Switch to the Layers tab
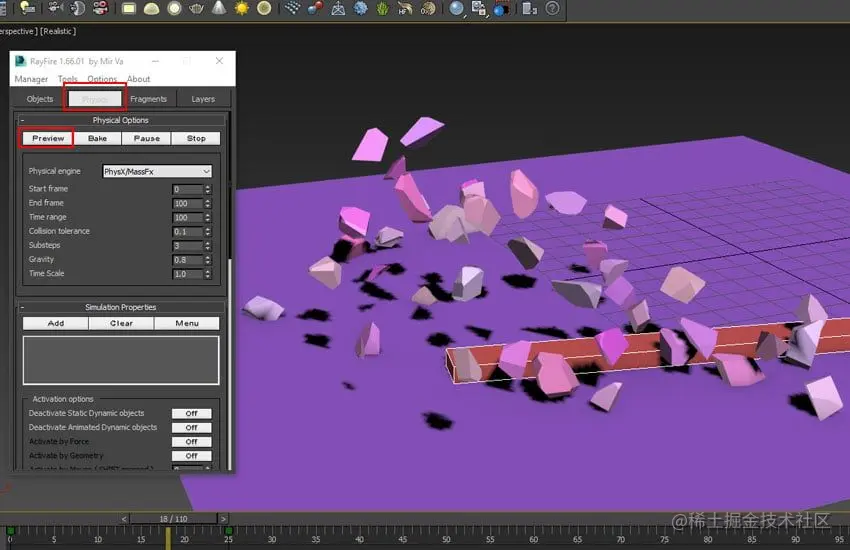 (203, 99)
